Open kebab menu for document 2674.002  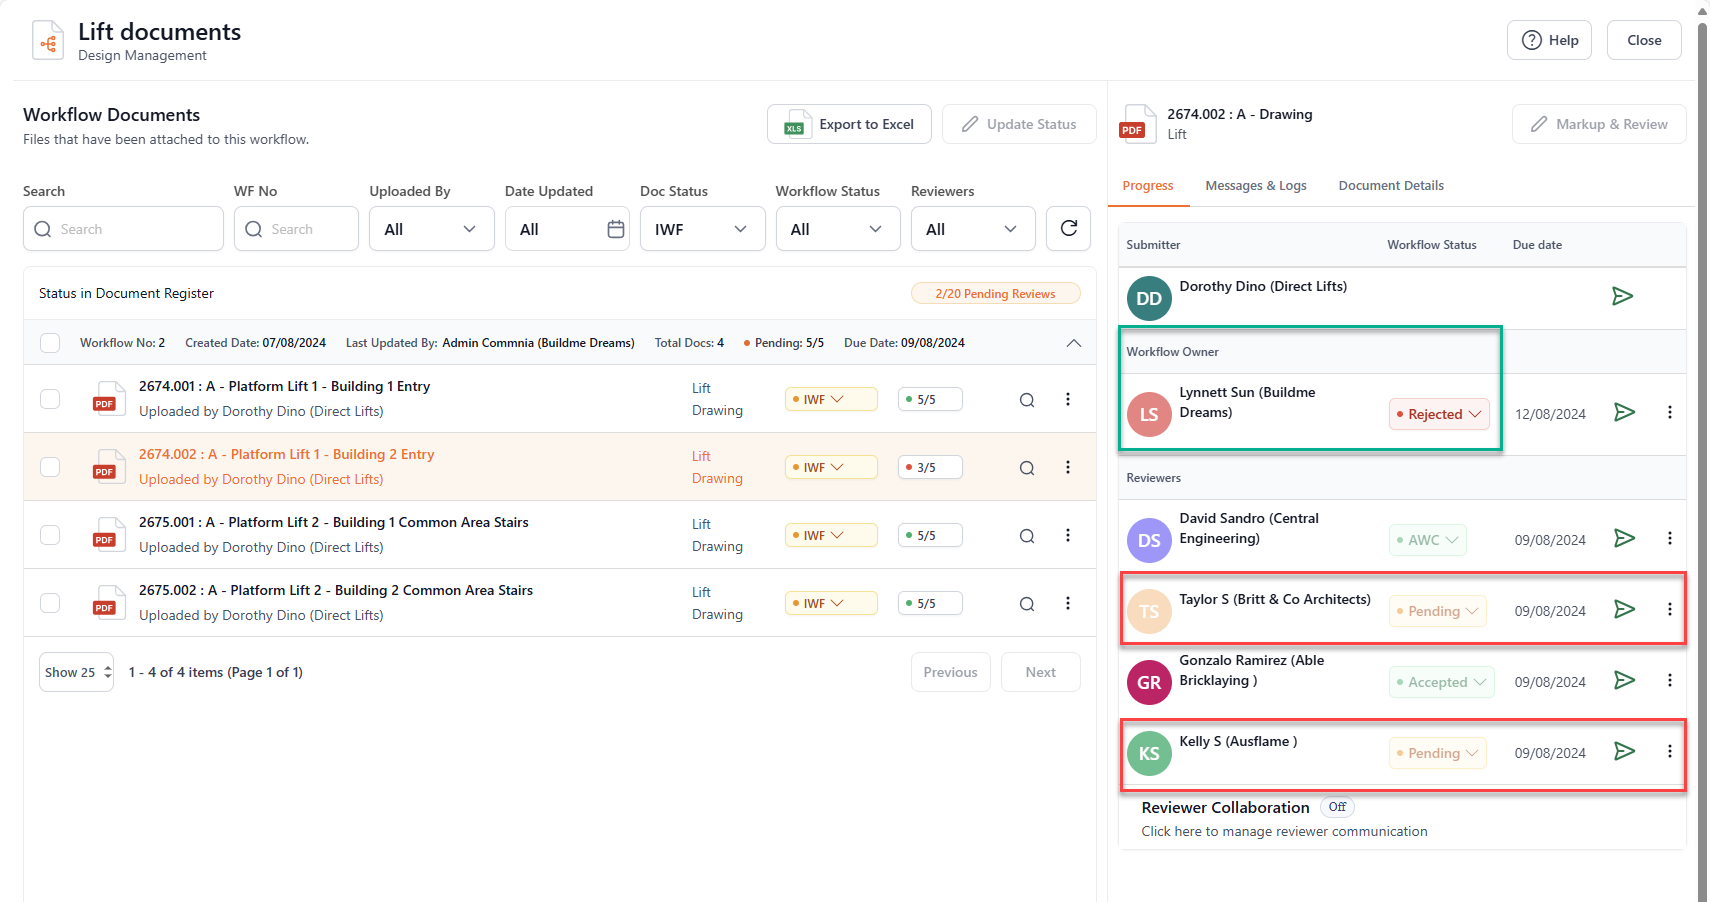click(x=1068, y=467)
